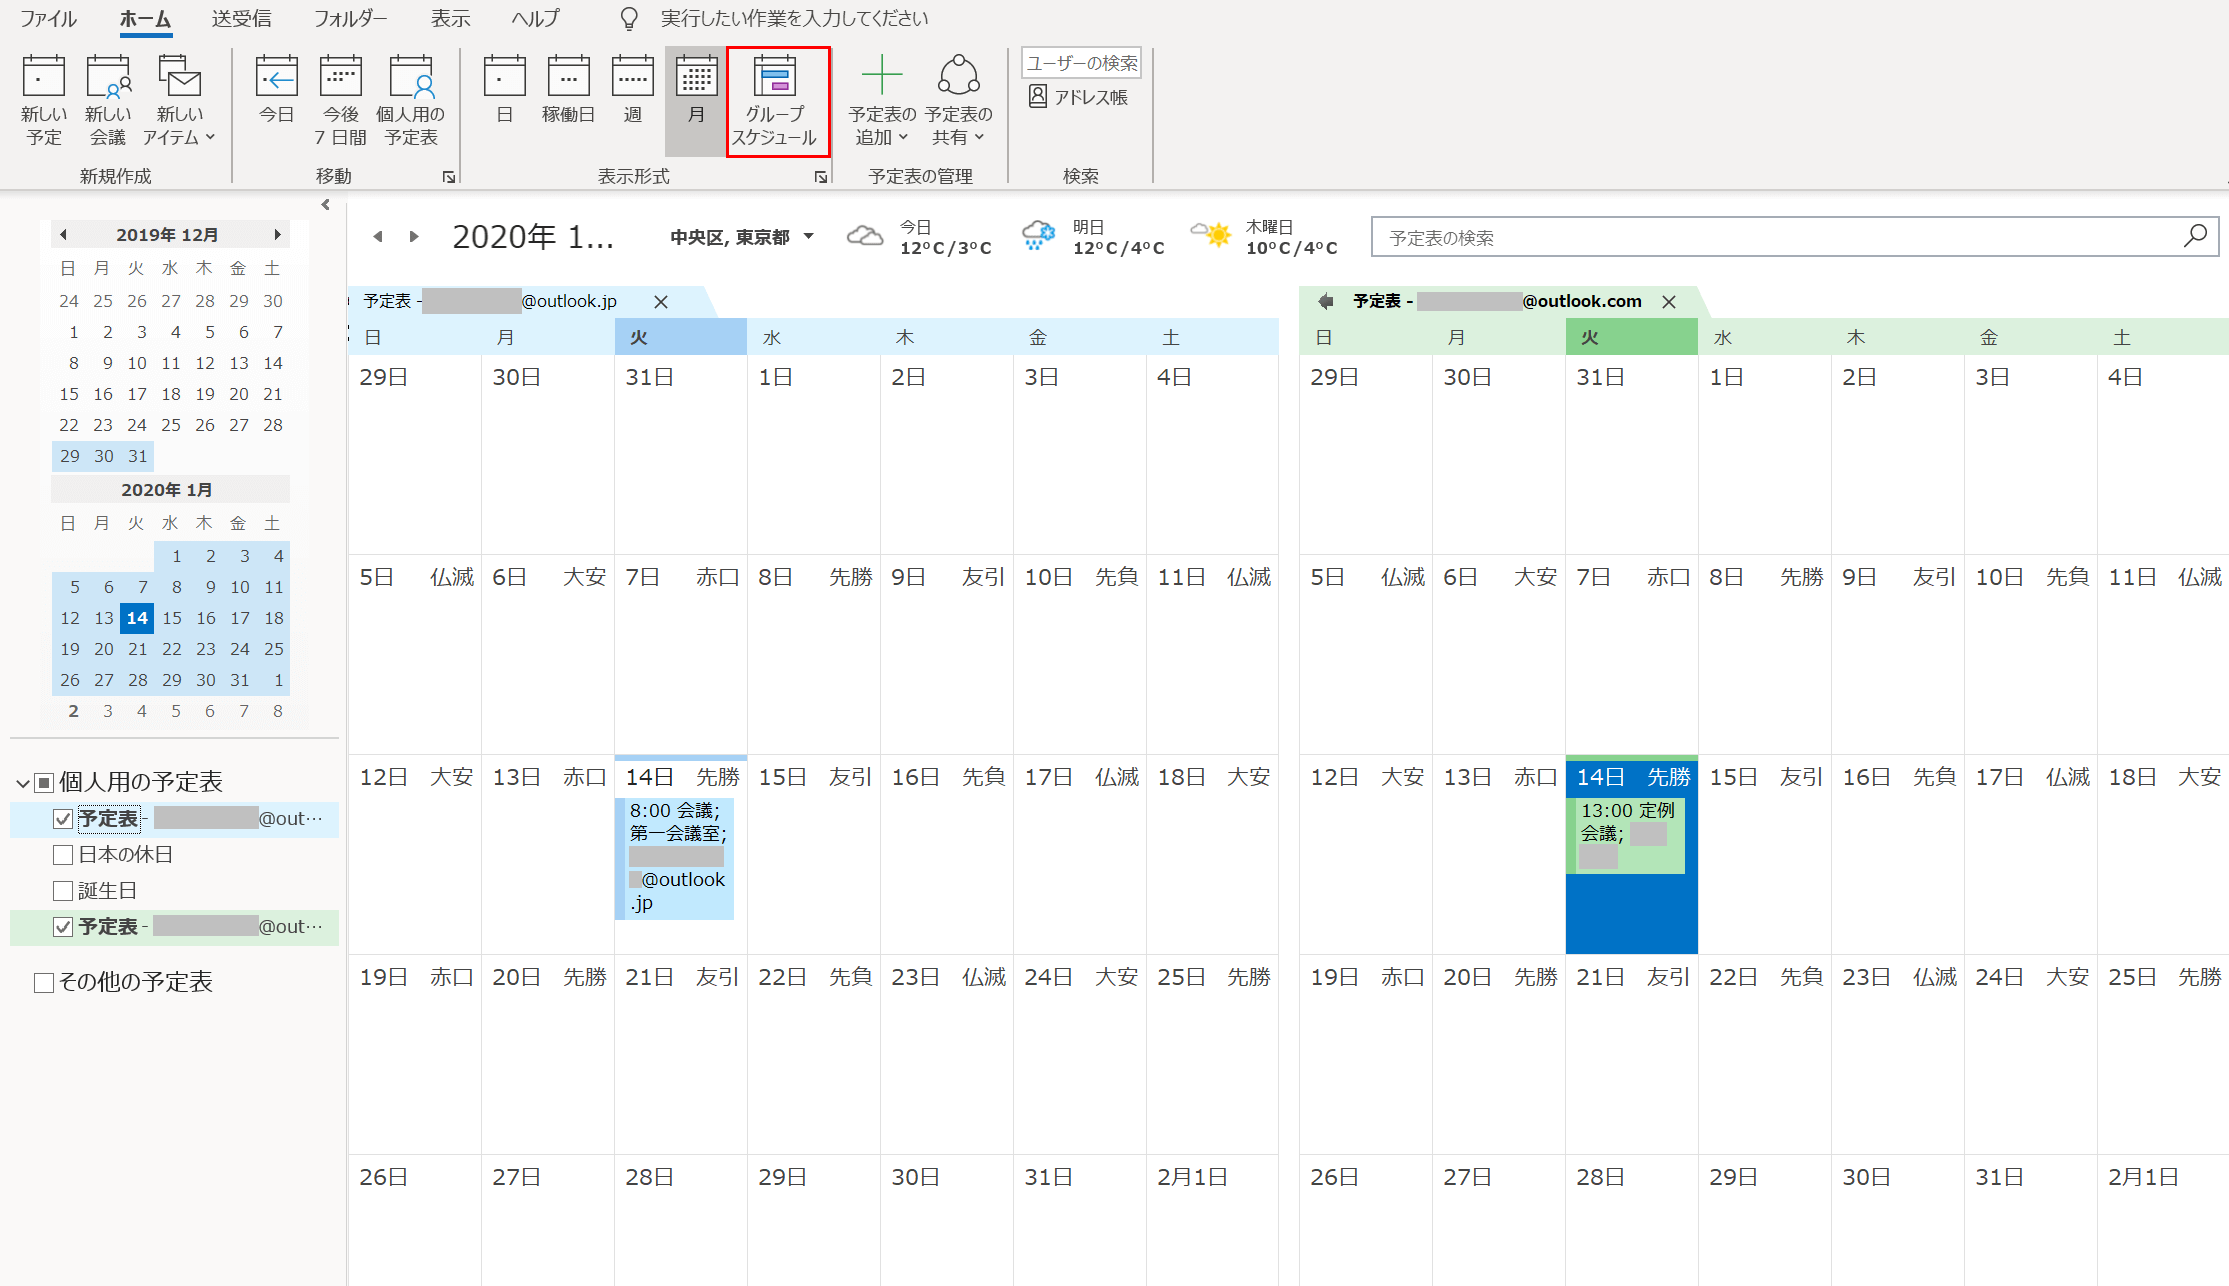This screenshot has height=1286, width=2229.
Task: Click the ユーザーの検索 field
Action: pos(1081,63)
